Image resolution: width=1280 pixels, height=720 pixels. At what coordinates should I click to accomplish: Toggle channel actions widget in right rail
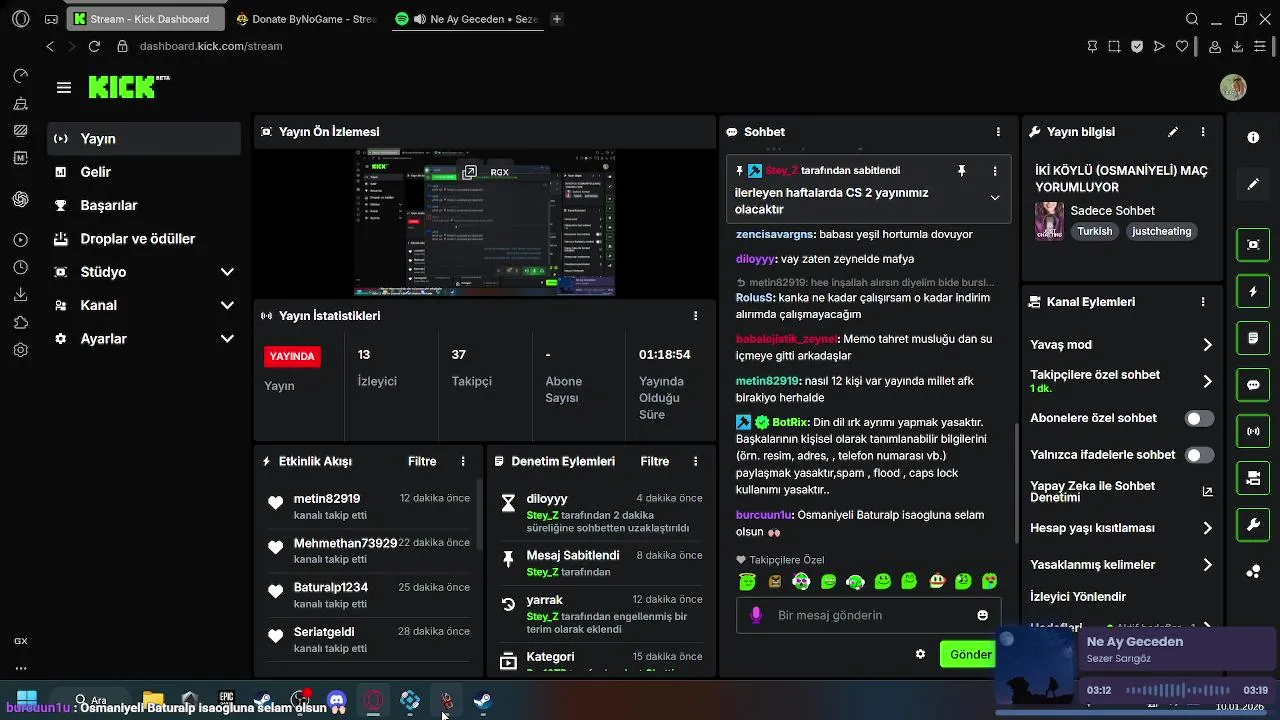(1253, 478)
